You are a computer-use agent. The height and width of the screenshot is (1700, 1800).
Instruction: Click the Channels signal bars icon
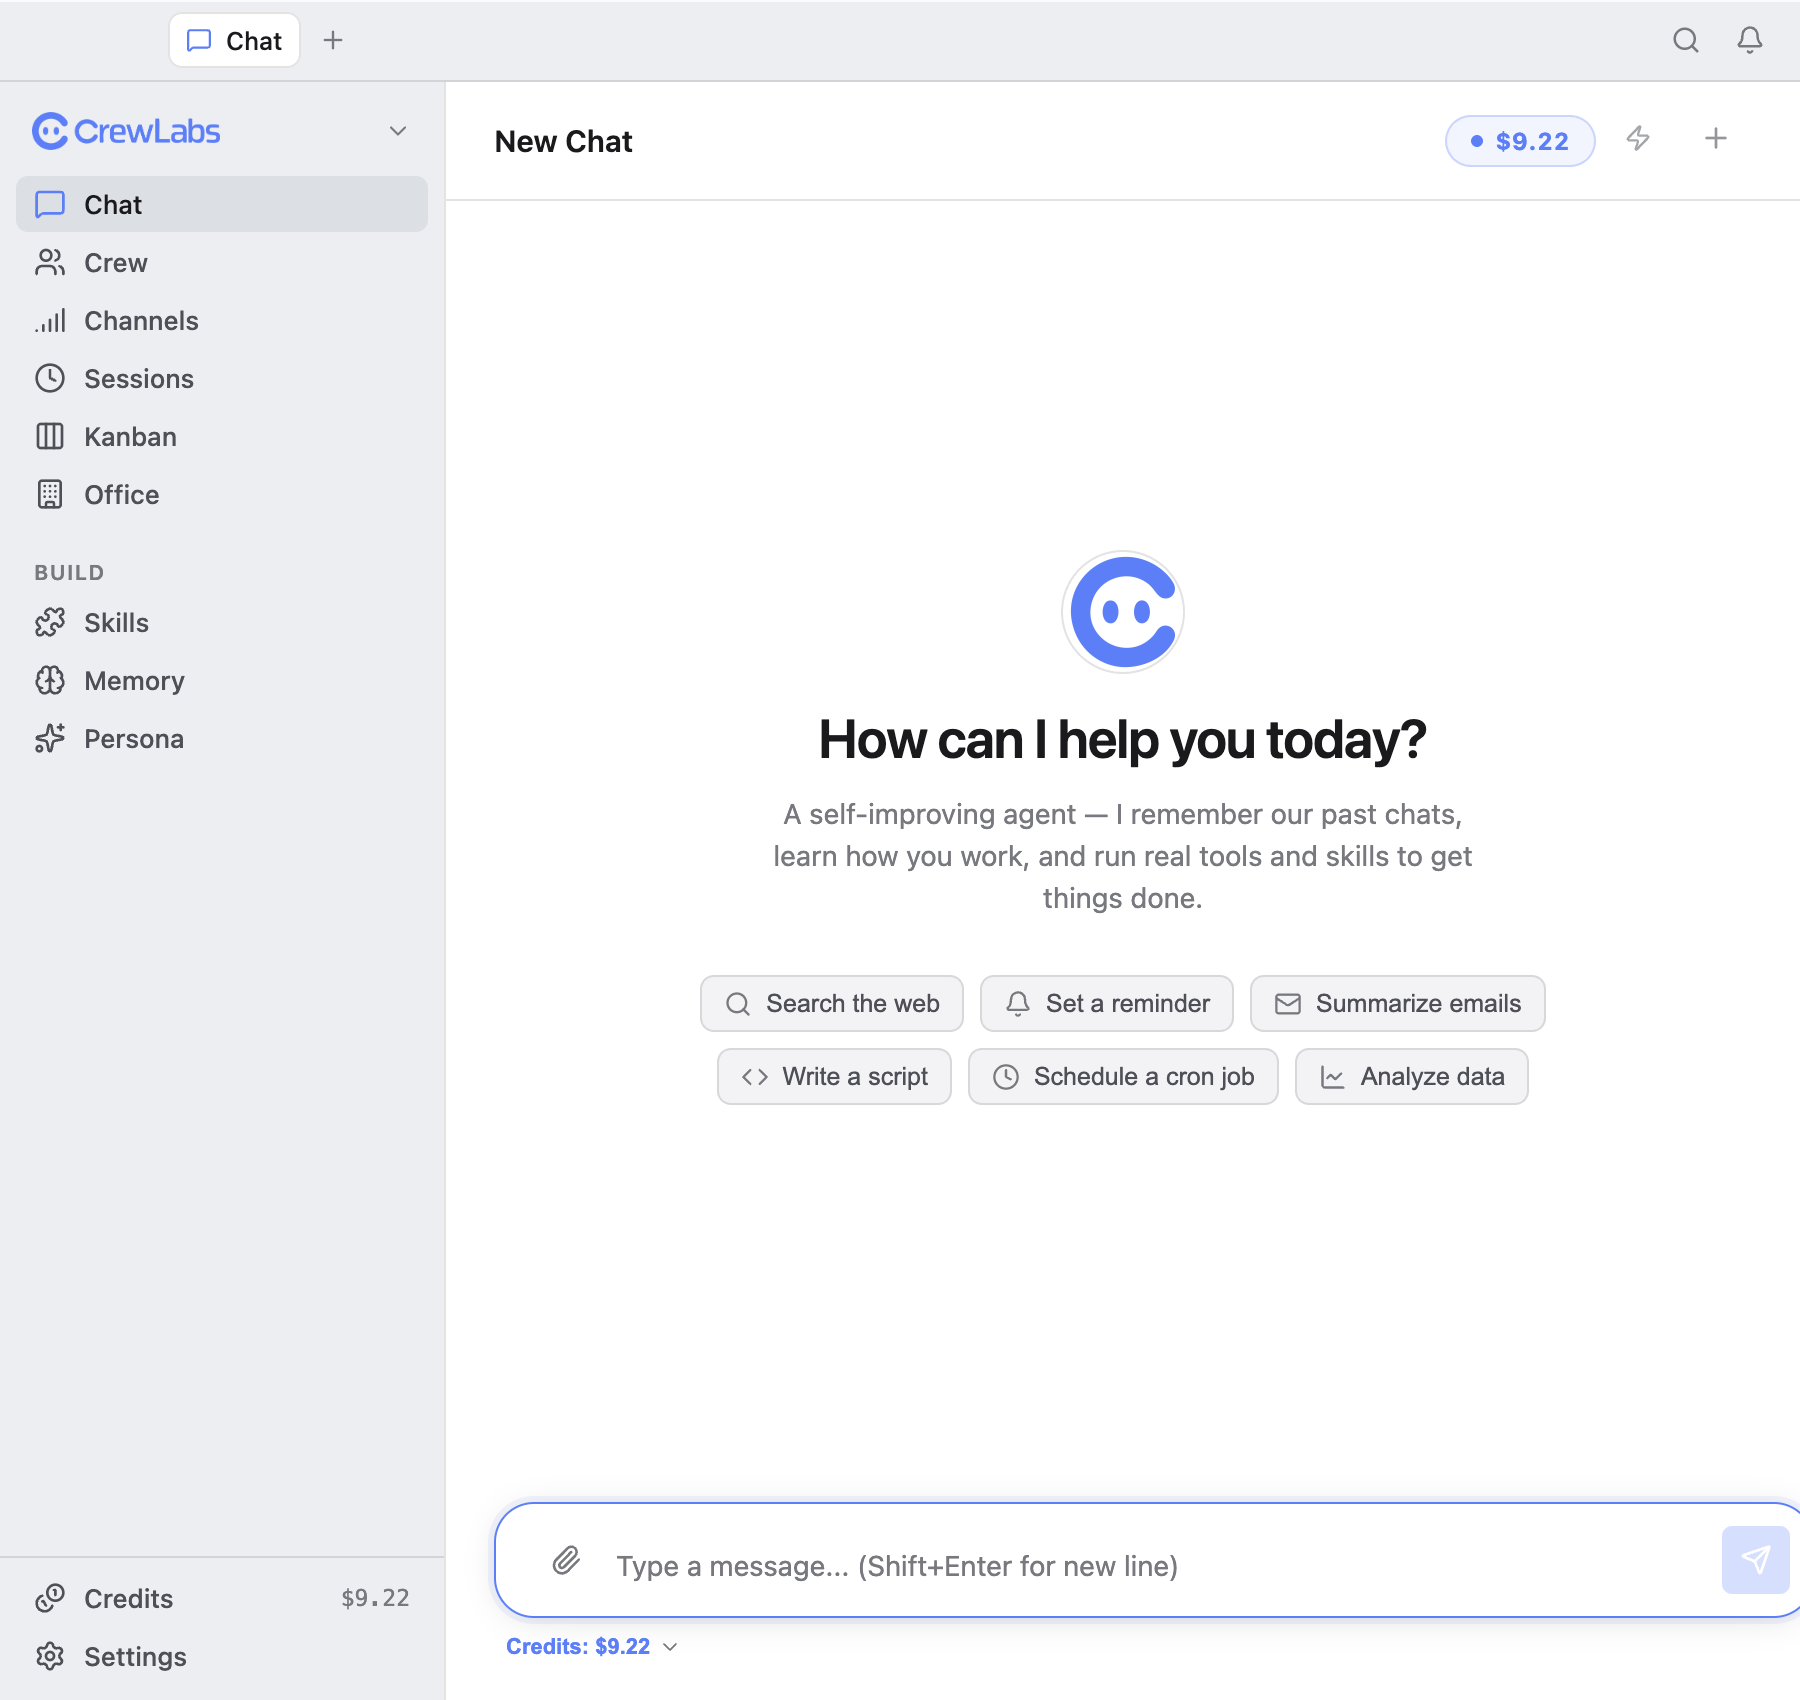[50, 320]
